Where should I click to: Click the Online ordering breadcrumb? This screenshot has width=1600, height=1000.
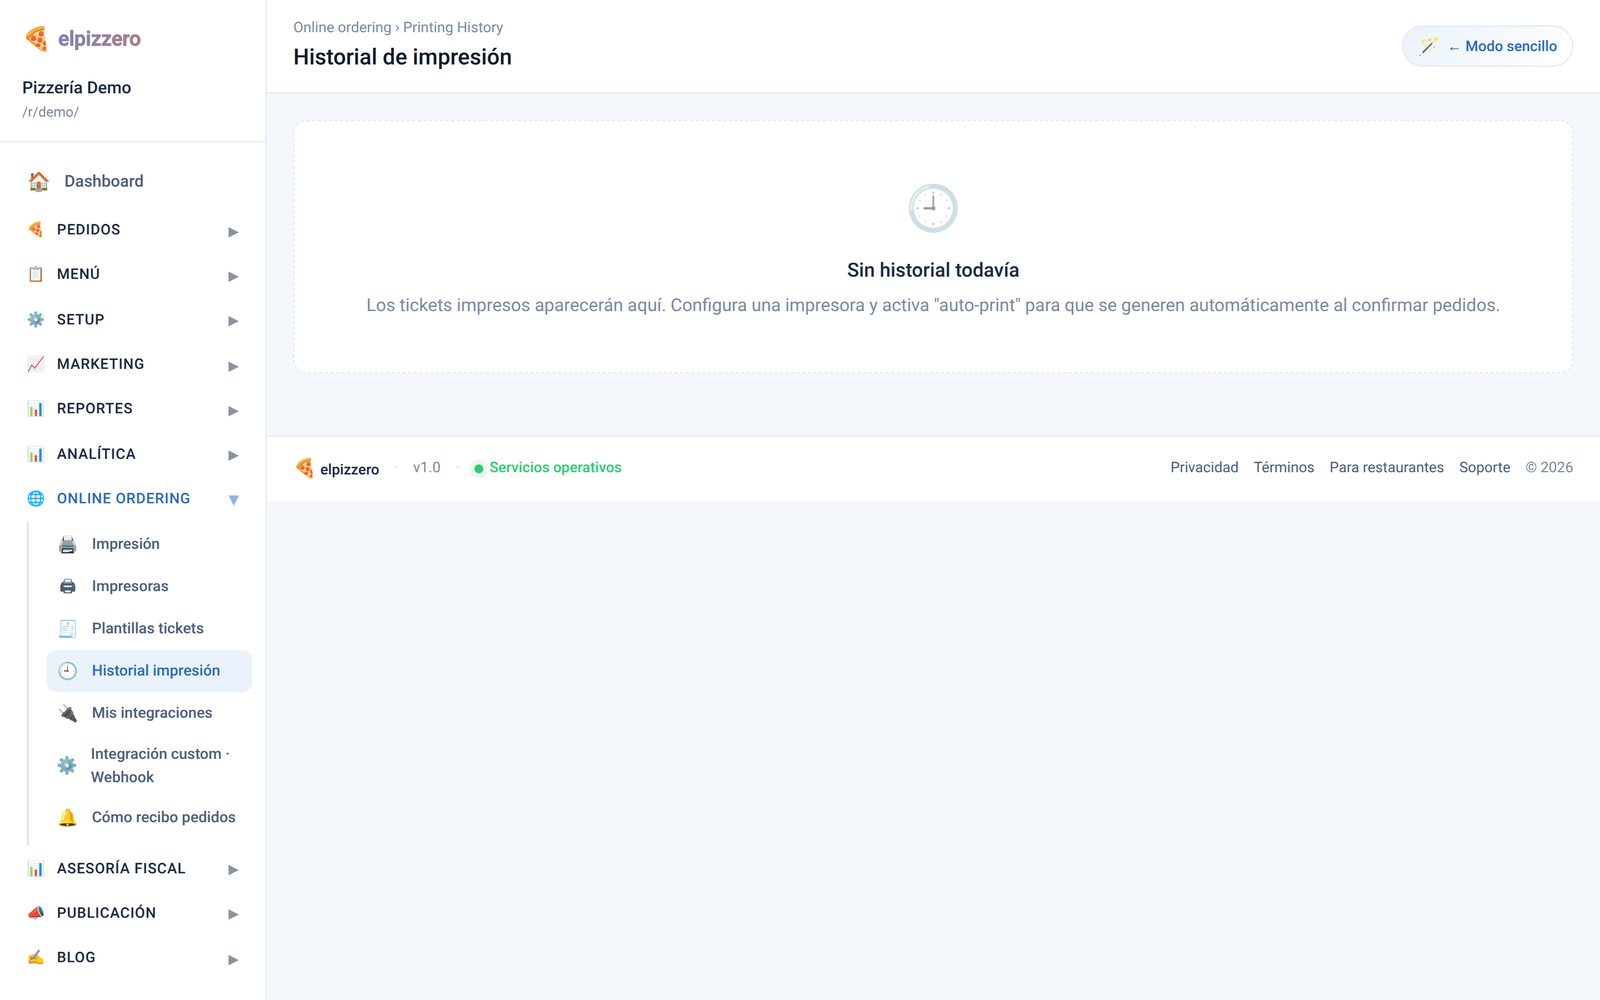(342, 27)
